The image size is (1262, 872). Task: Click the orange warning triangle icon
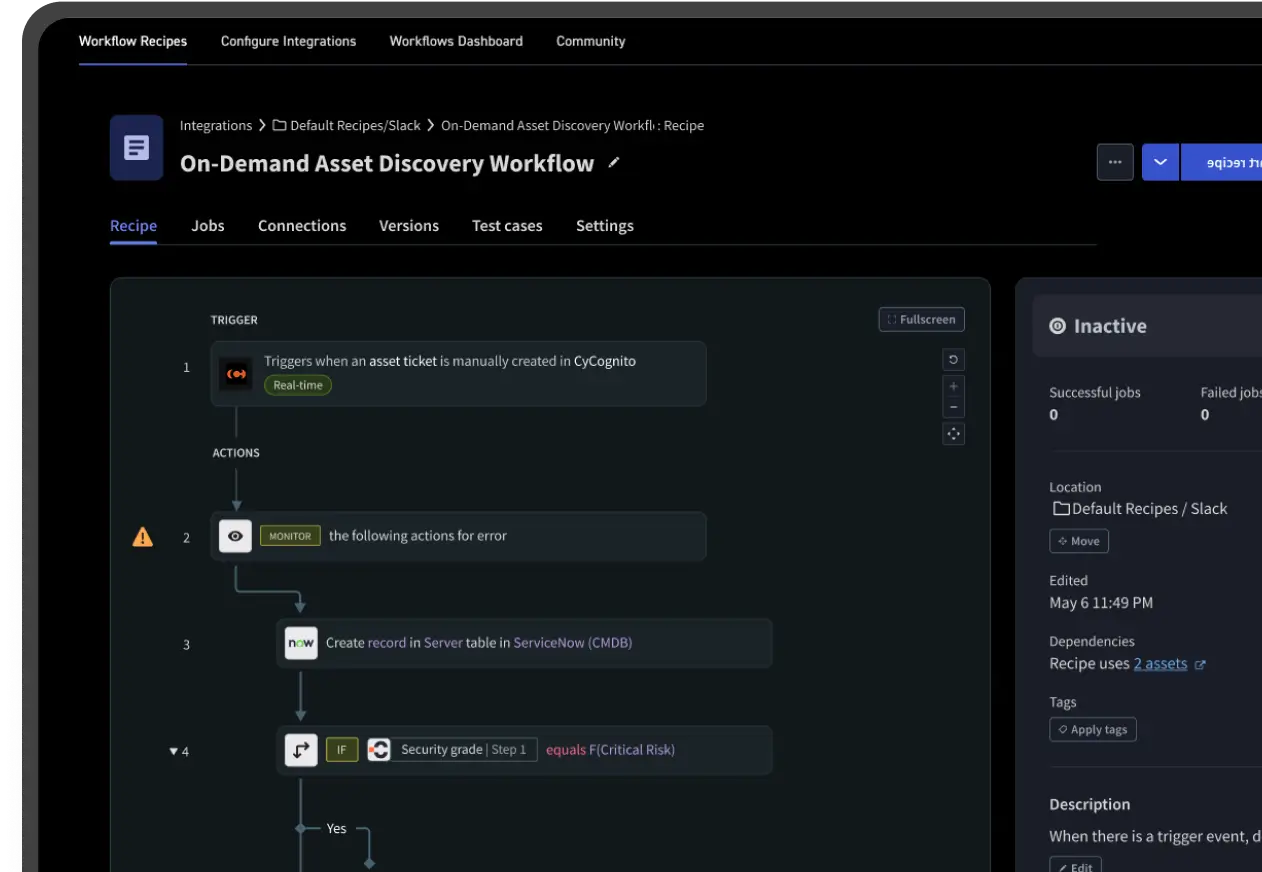(x=143, y=537)
